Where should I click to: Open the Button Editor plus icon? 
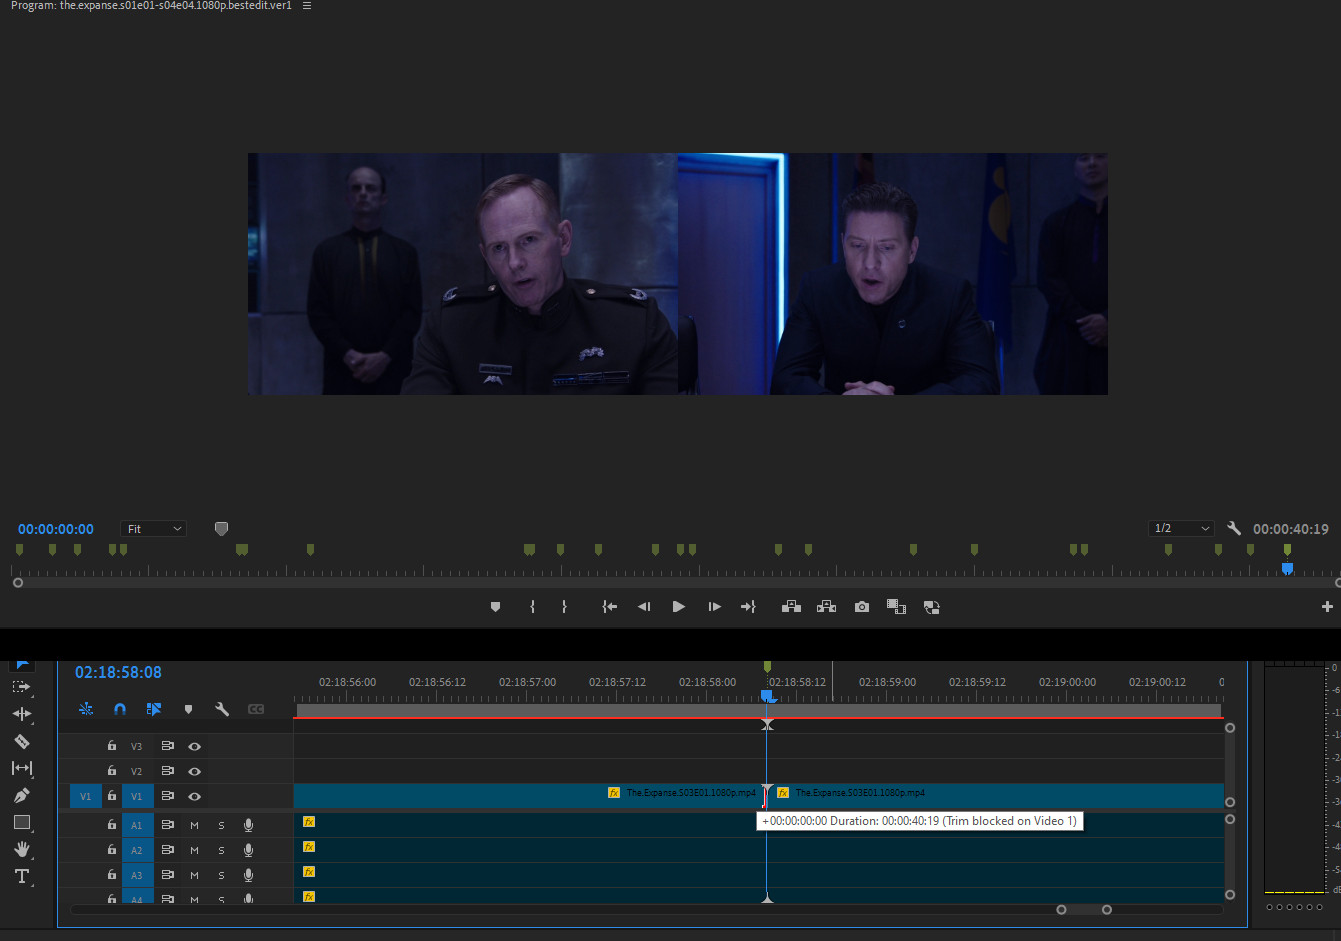coord(1327,607)
